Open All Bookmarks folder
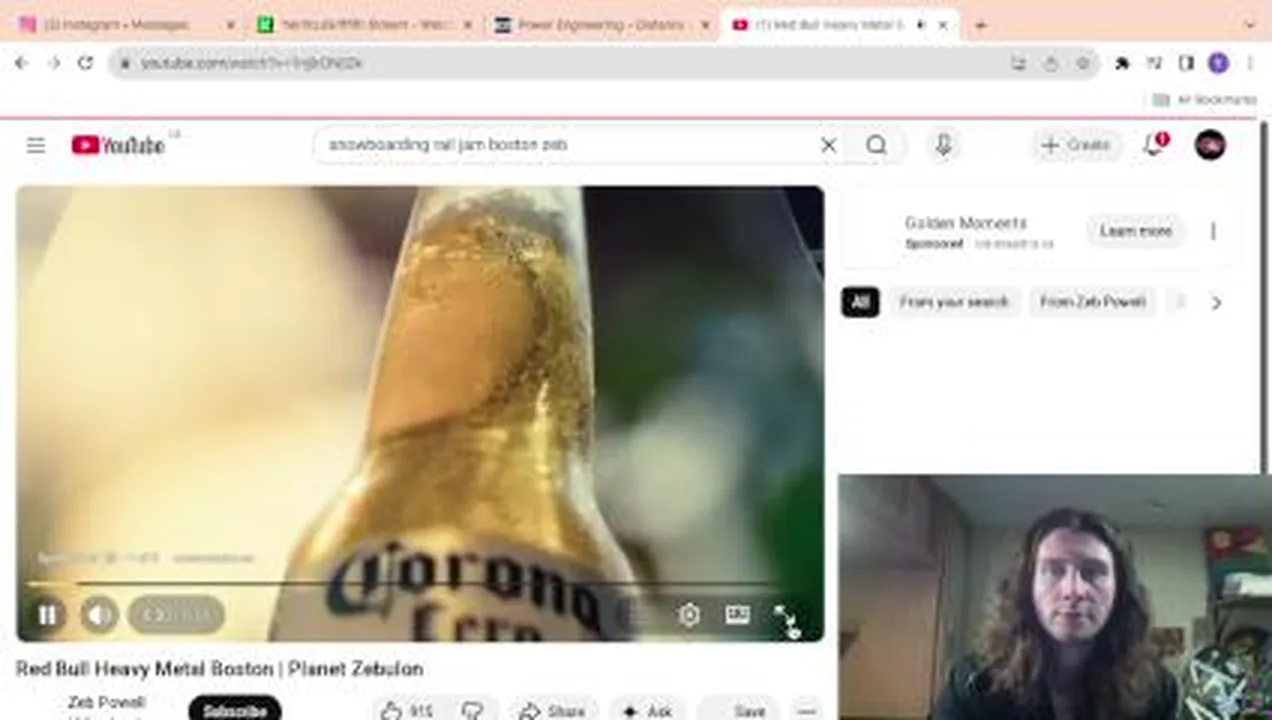This screenshot has height=720, width=1272. click(x=1205, y=100)
